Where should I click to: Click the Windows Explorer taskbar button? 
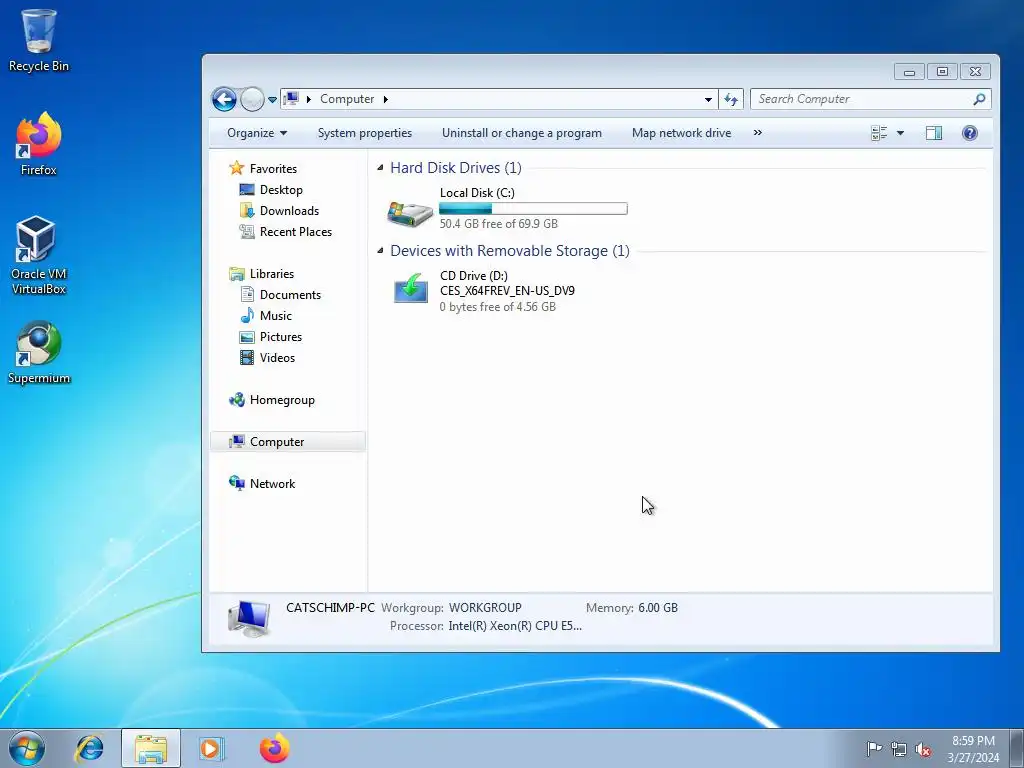pos(151,748)
